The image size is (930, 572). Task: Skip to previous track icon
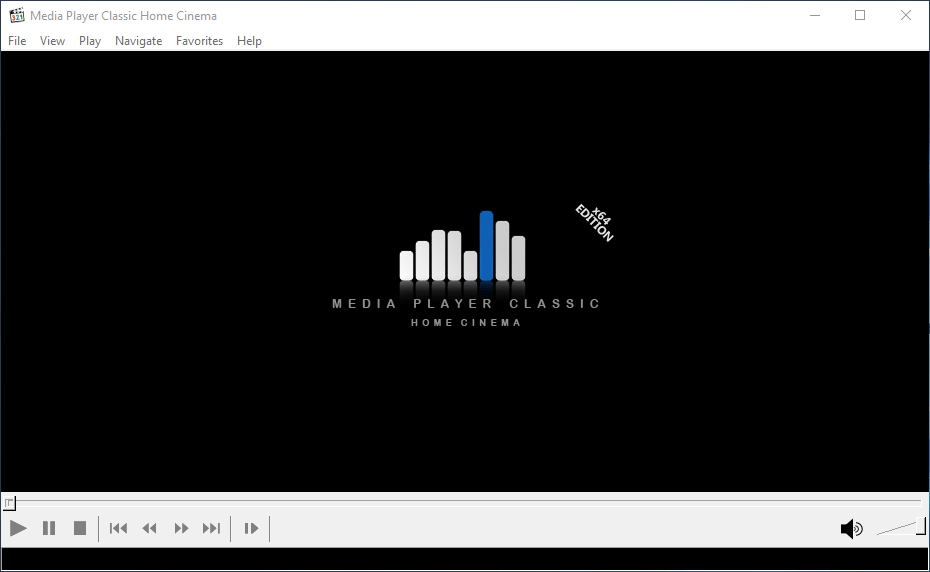click(118, 528)
